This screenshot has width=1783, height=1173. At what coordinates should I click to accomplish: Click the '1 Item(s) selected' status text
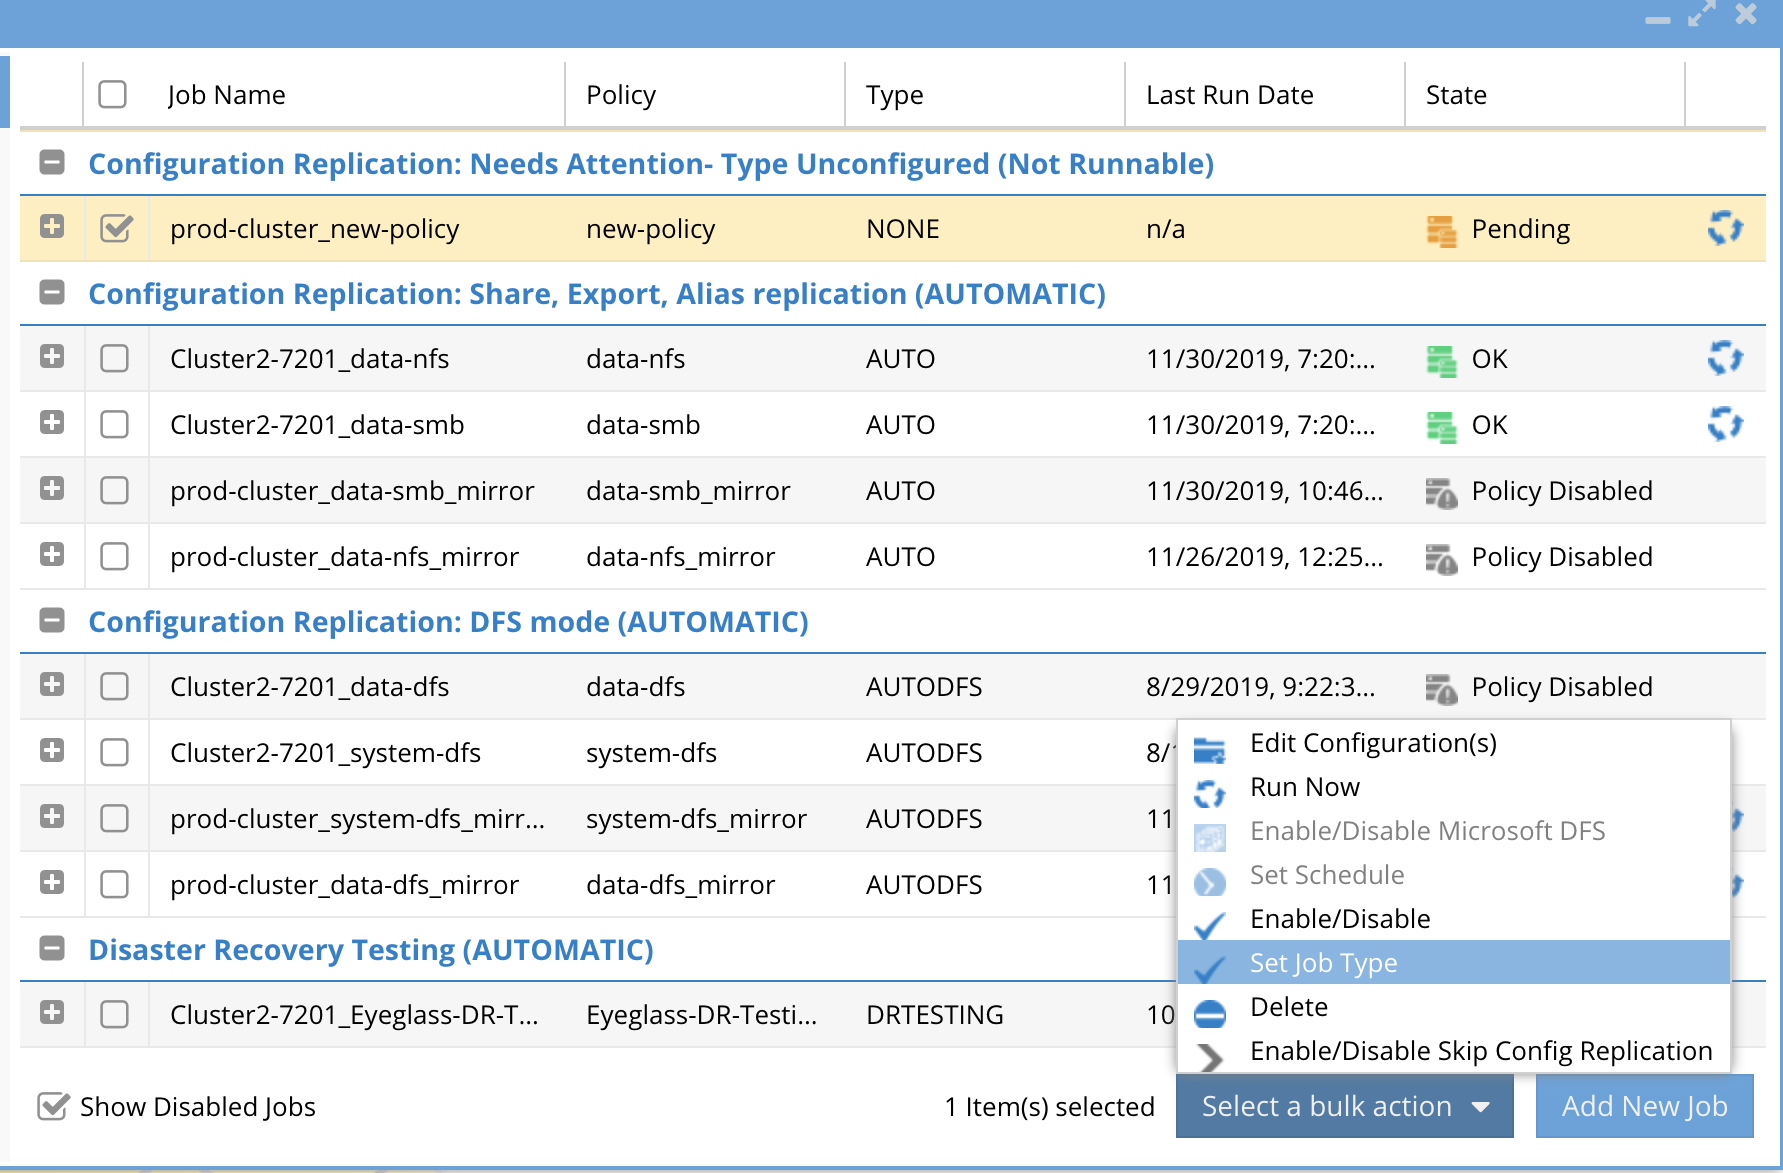1049,1106
